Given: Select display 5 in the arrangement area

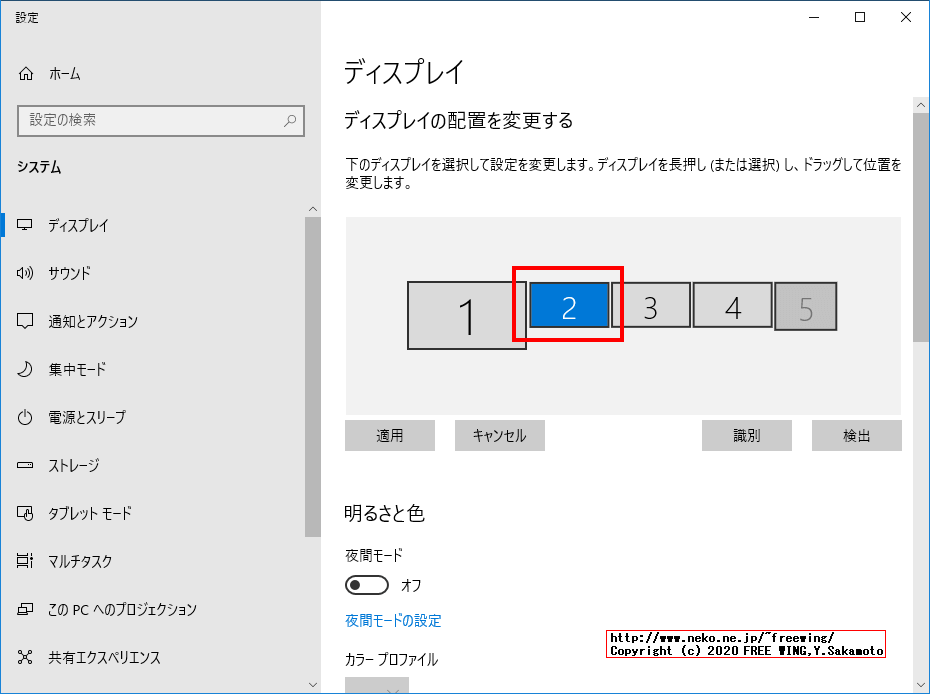Looking at the screenshot, I should [806, 306].
